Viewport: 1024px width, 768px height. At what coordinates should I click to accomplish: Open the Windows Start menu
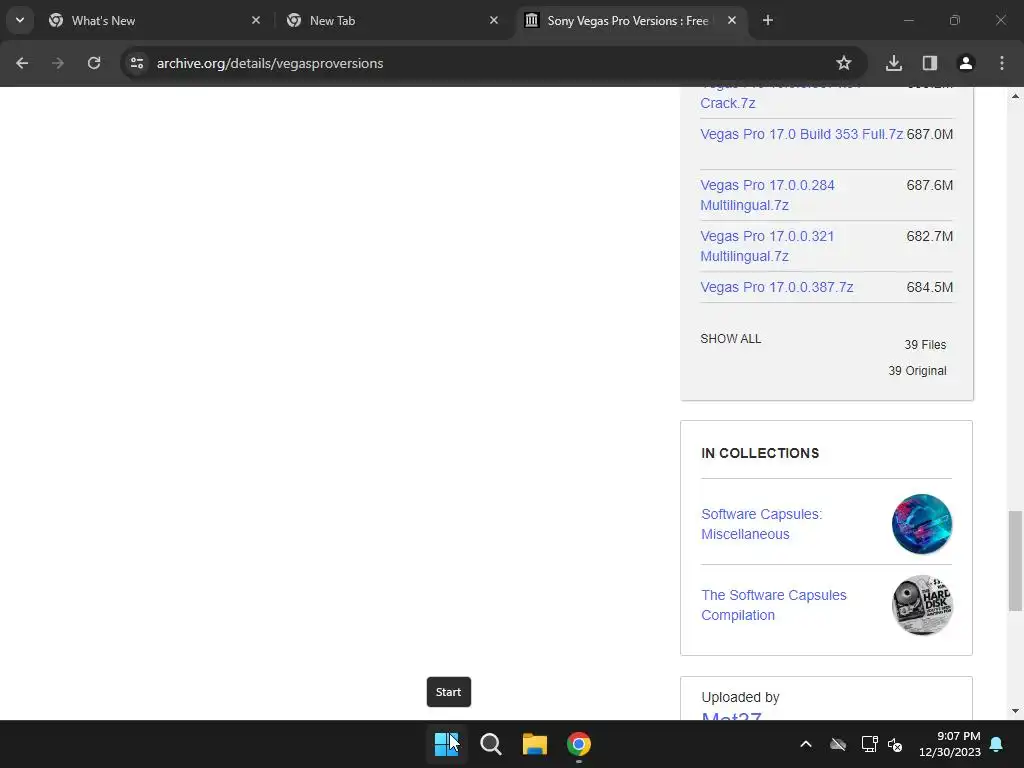447,744
